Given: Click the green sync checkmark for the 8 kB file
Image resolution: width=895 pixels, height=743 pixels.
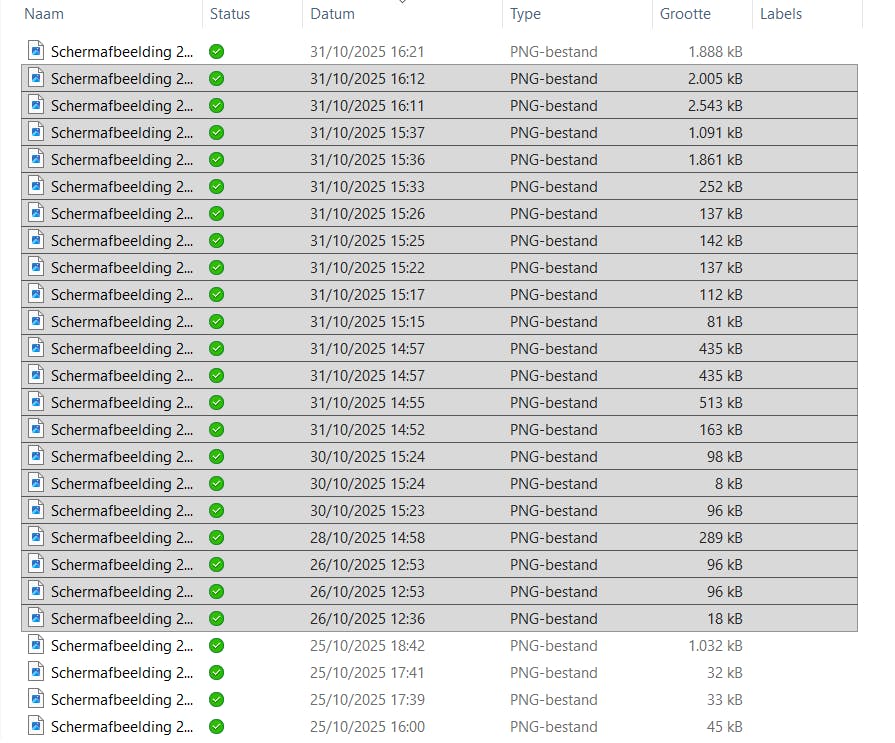Looking at the screenshot, I should [x=216, y=483].
